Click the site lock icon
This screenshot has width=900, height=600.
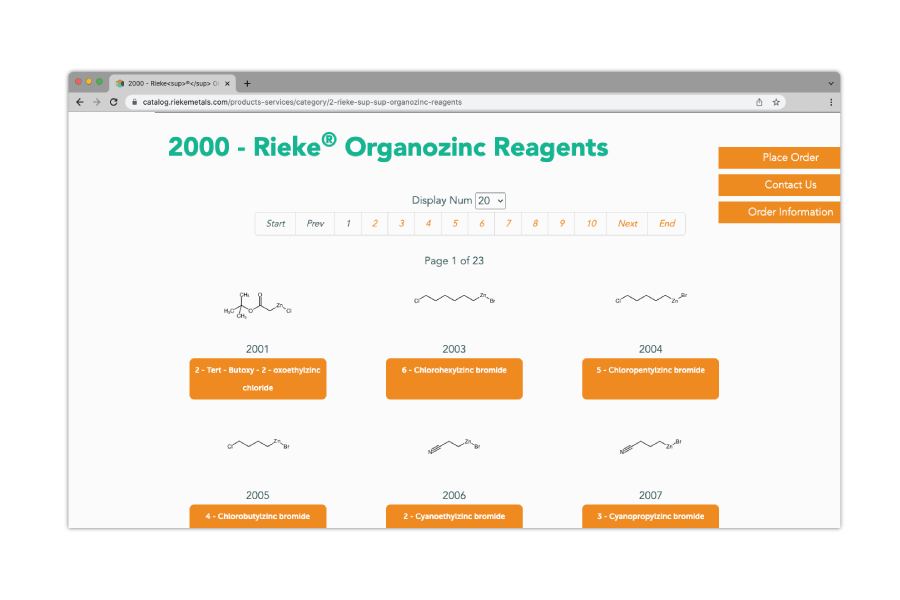click(x=133, y=102)
